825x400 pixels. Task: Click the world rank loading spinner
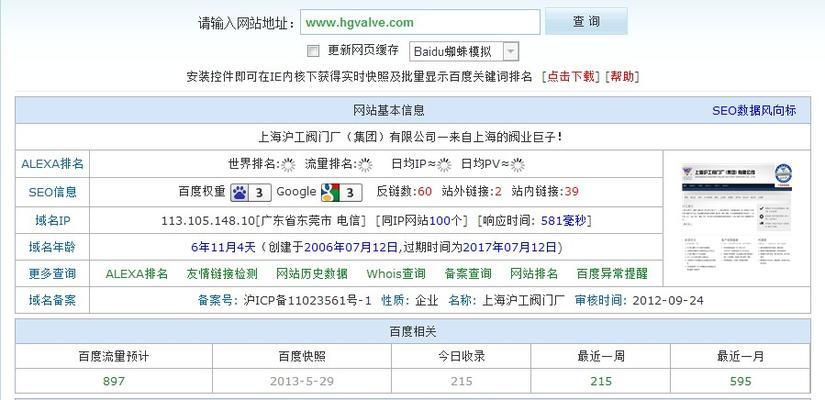(288, 165)
